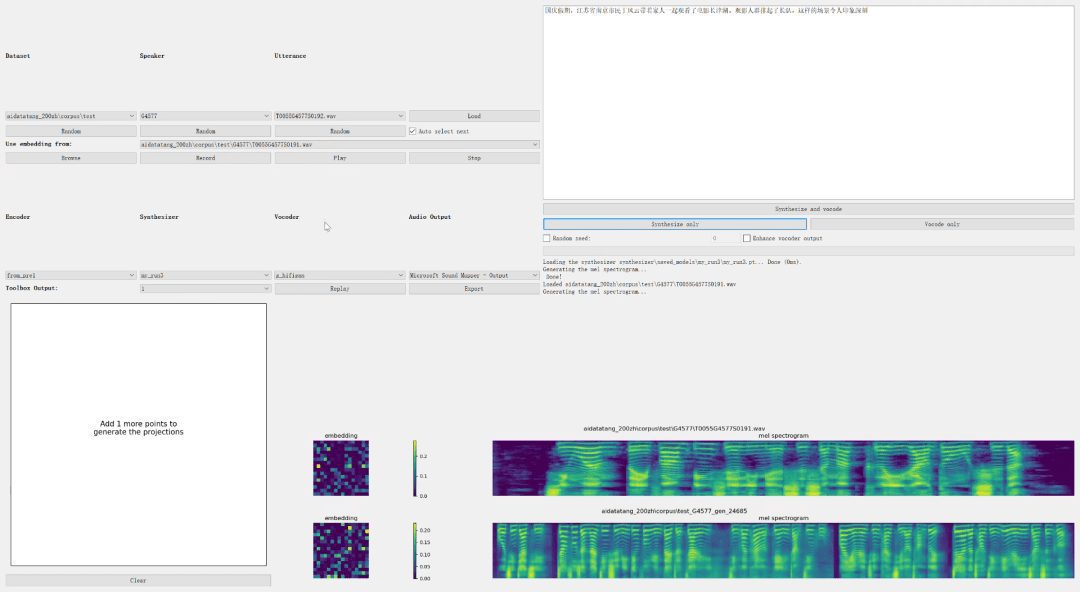The image size is (1080, 592).
Task: Play the selected utterance
Action: point(340,158)
